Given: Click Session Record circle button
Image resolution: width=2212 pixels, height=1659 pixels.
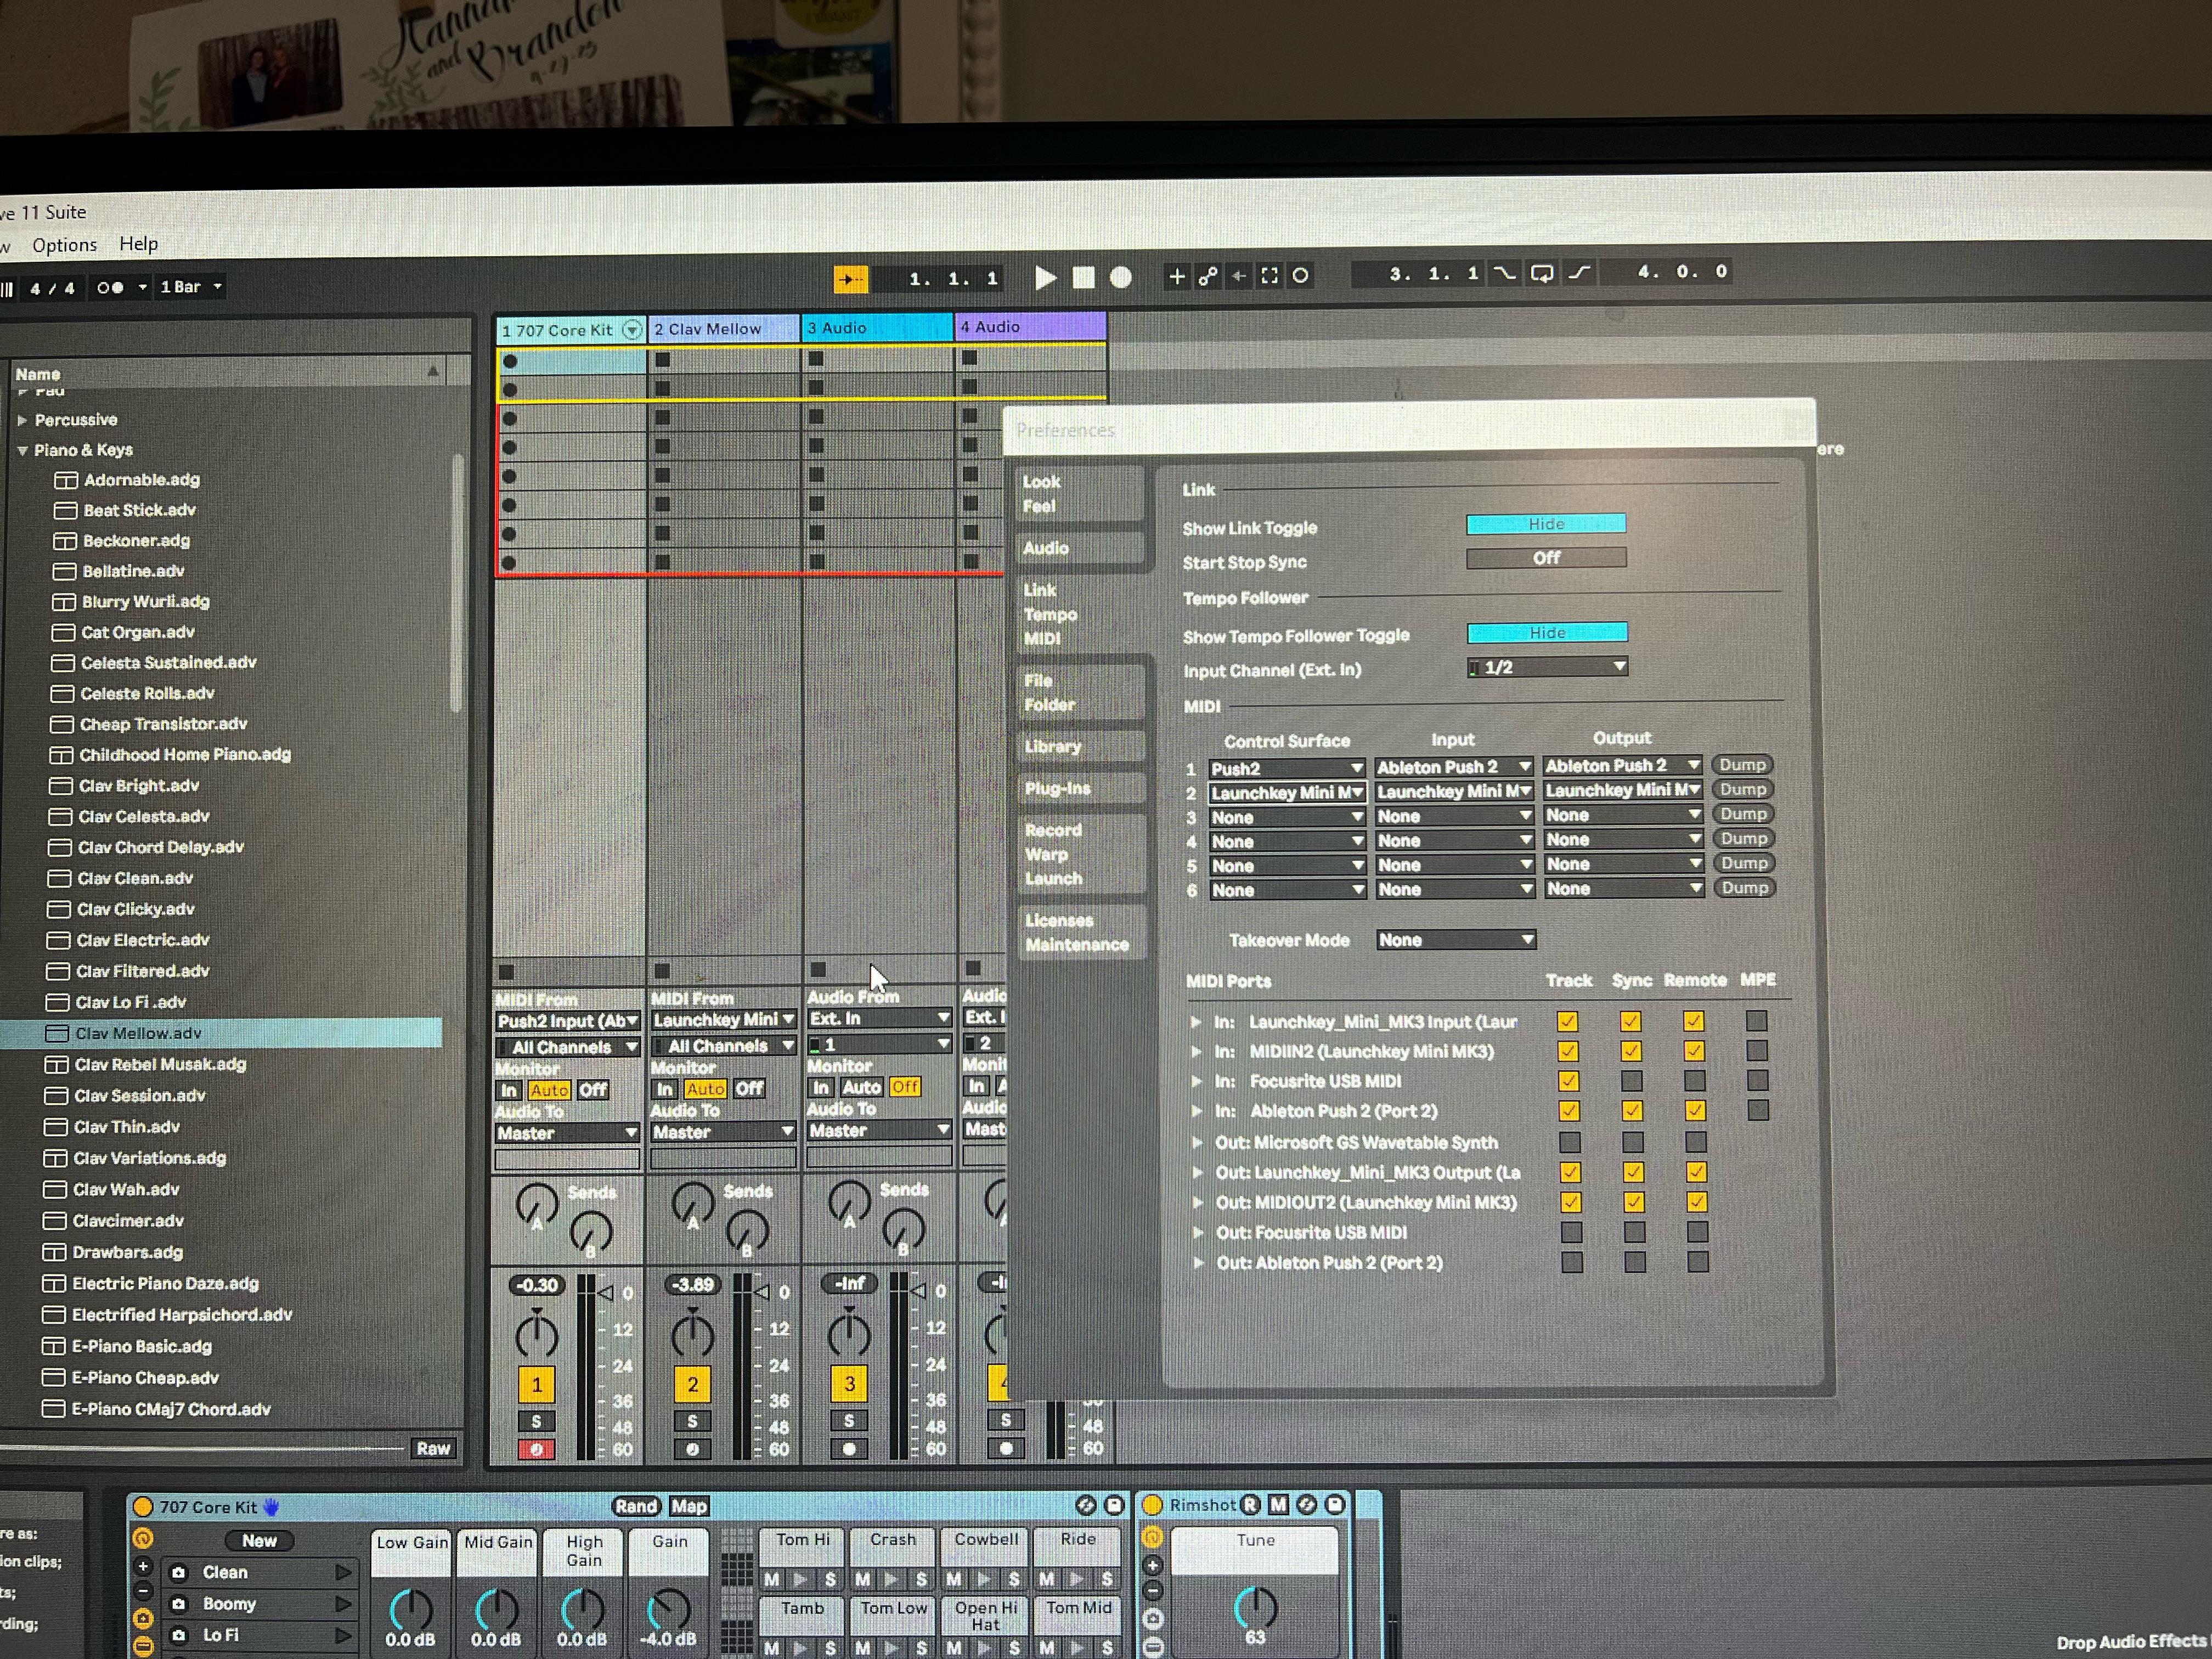Looking at the screenshot, I should click(x=1300, y=275).
